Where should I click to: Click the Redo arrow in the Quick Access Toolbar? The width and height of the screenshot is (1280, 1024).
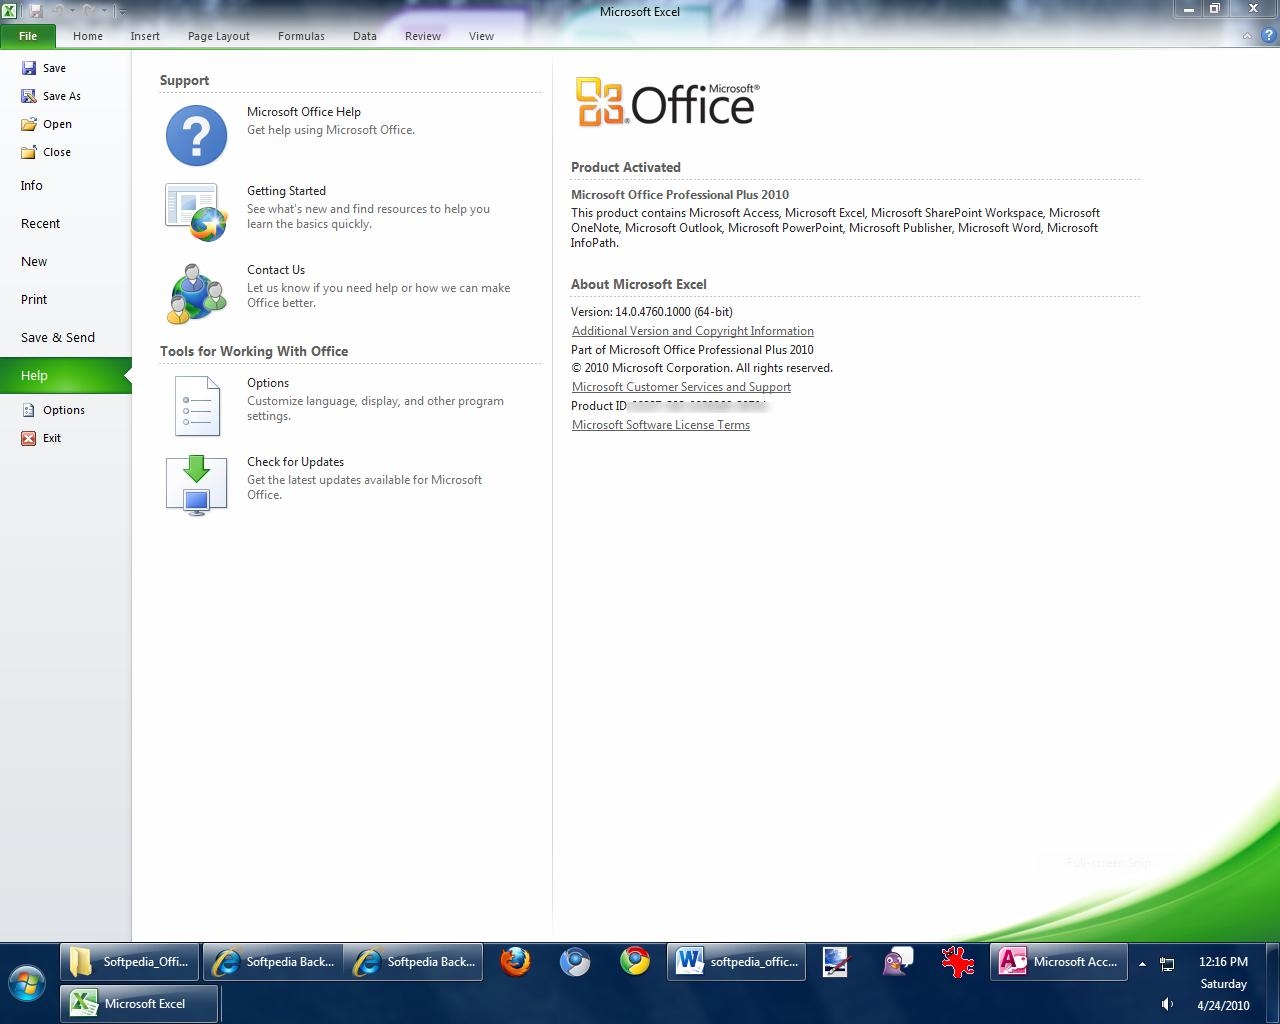(89, 11)
